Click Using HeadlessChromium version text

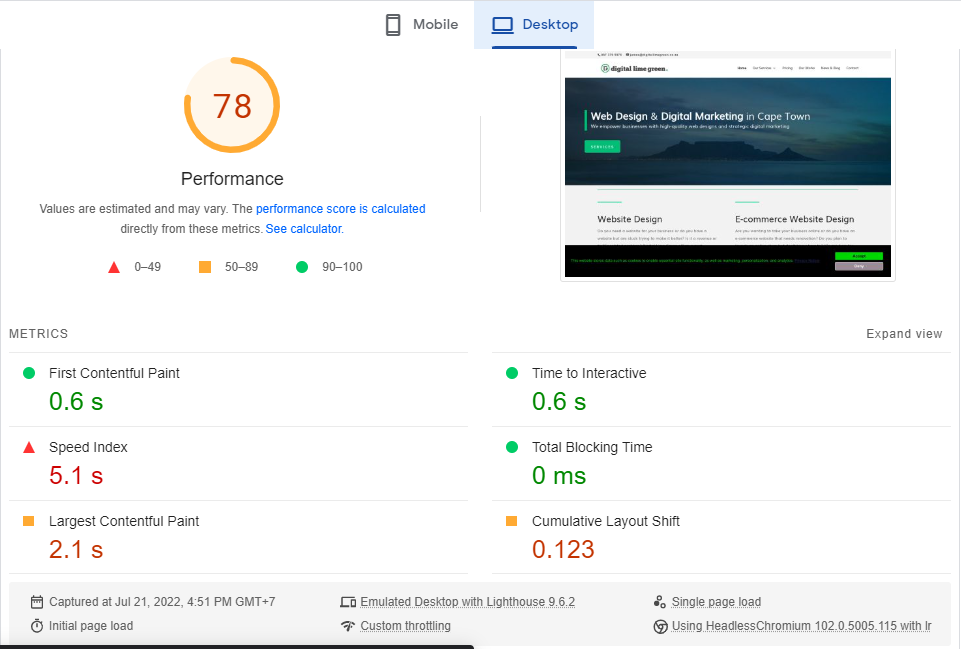[801, 626]
